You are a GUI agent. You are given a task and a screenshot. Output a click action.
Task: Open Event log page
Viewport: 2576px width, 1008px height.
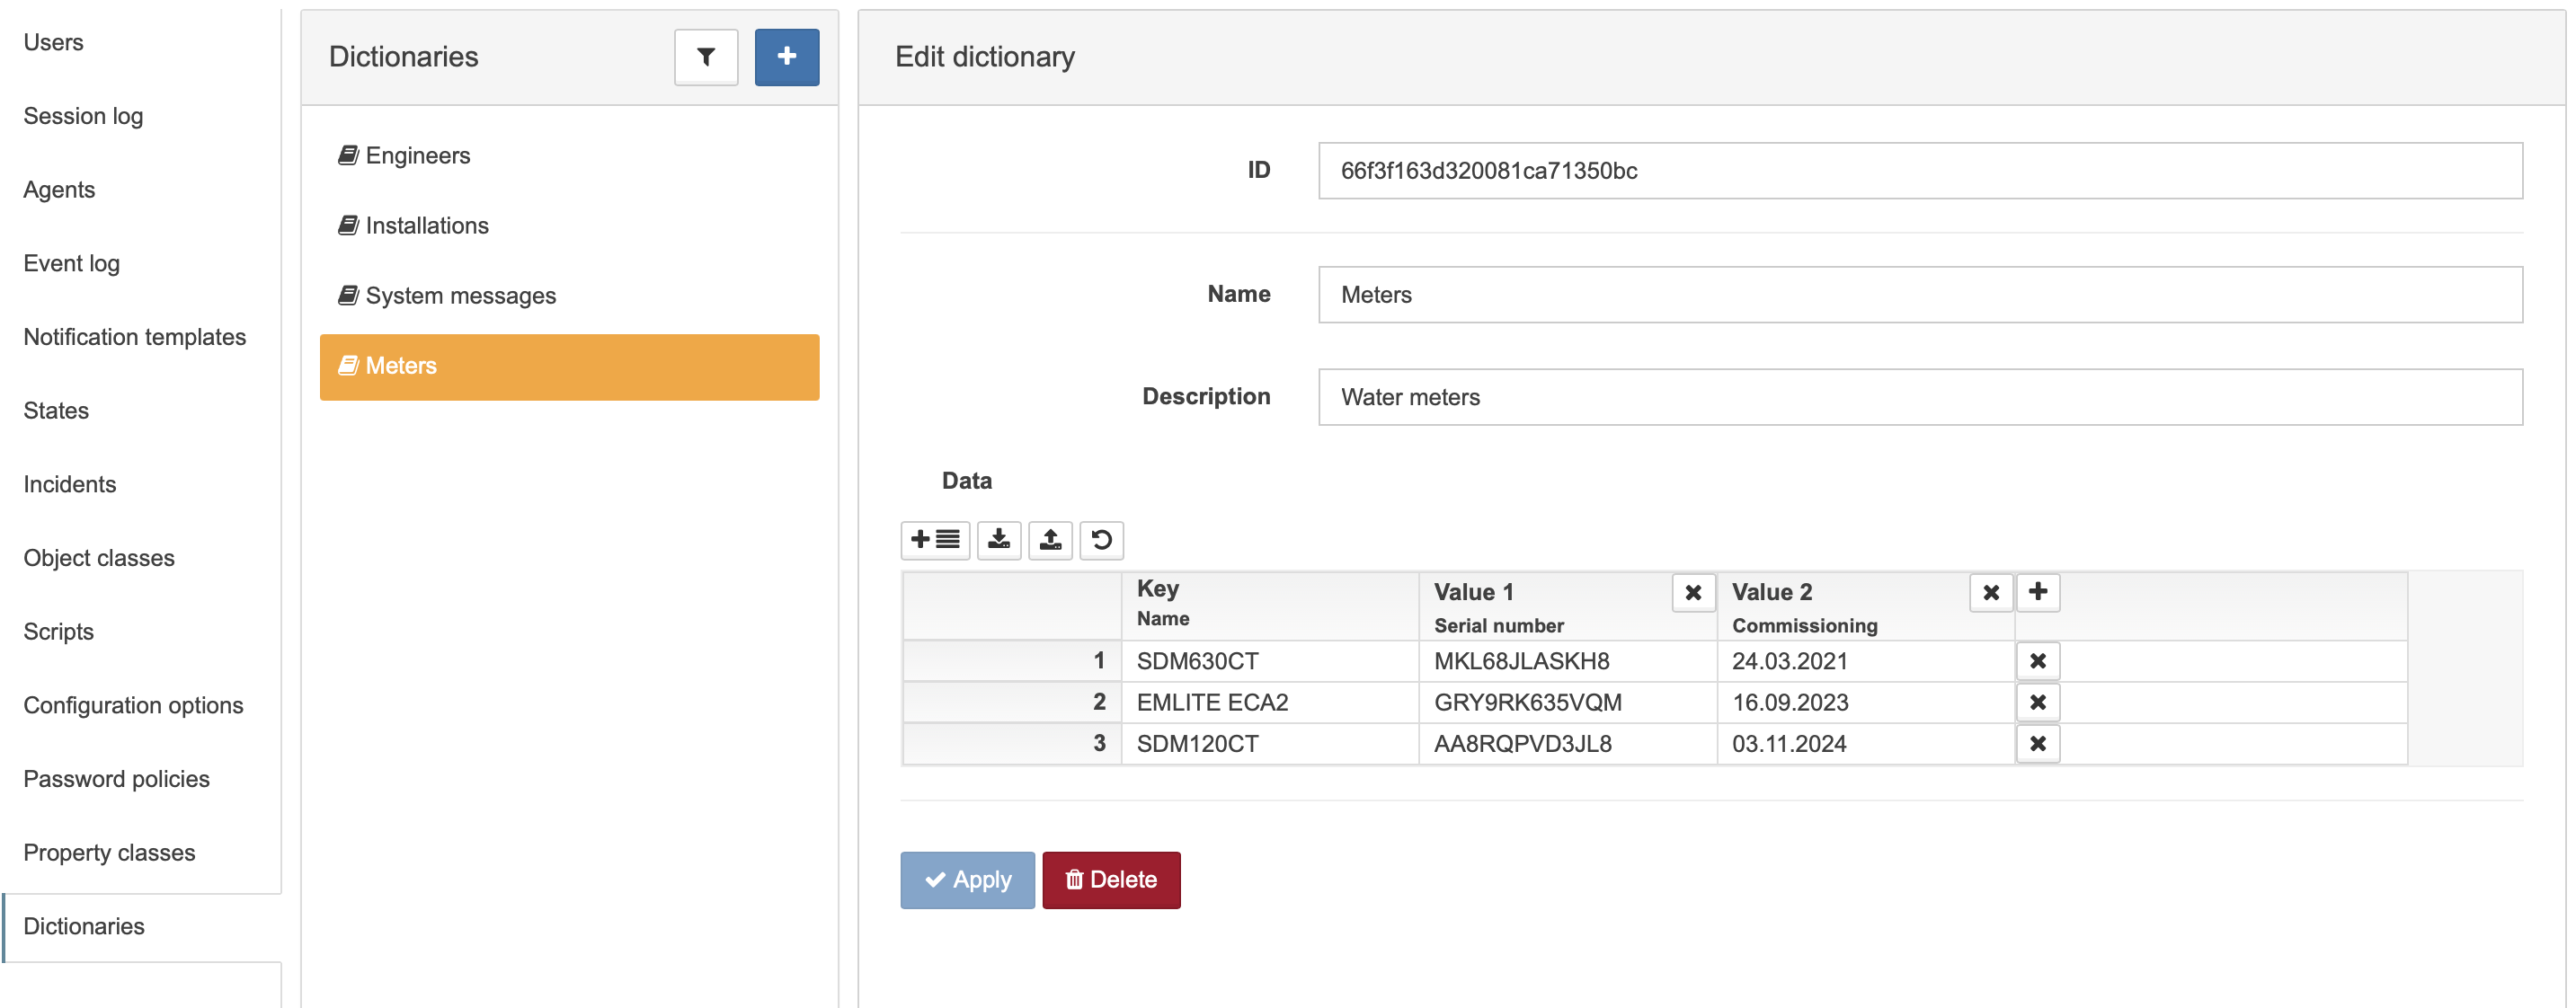pos(71,263)
